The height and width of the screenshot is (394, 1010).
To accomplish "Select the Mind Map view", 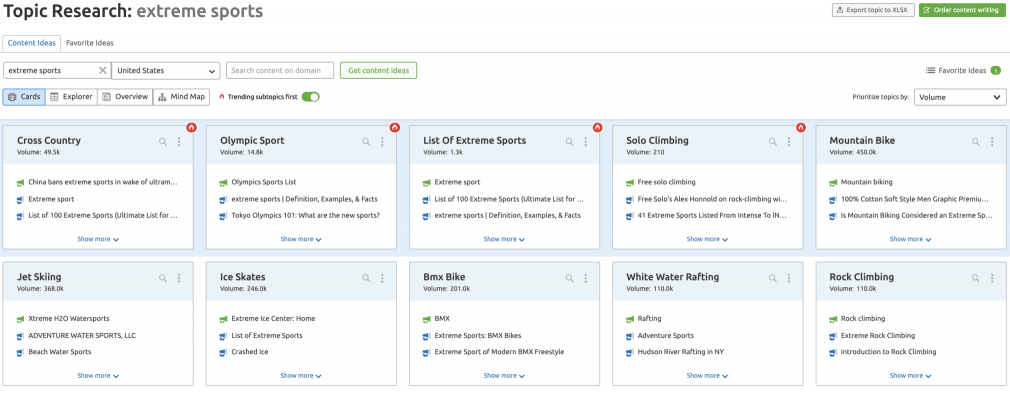I will click(x=181, y=97).
